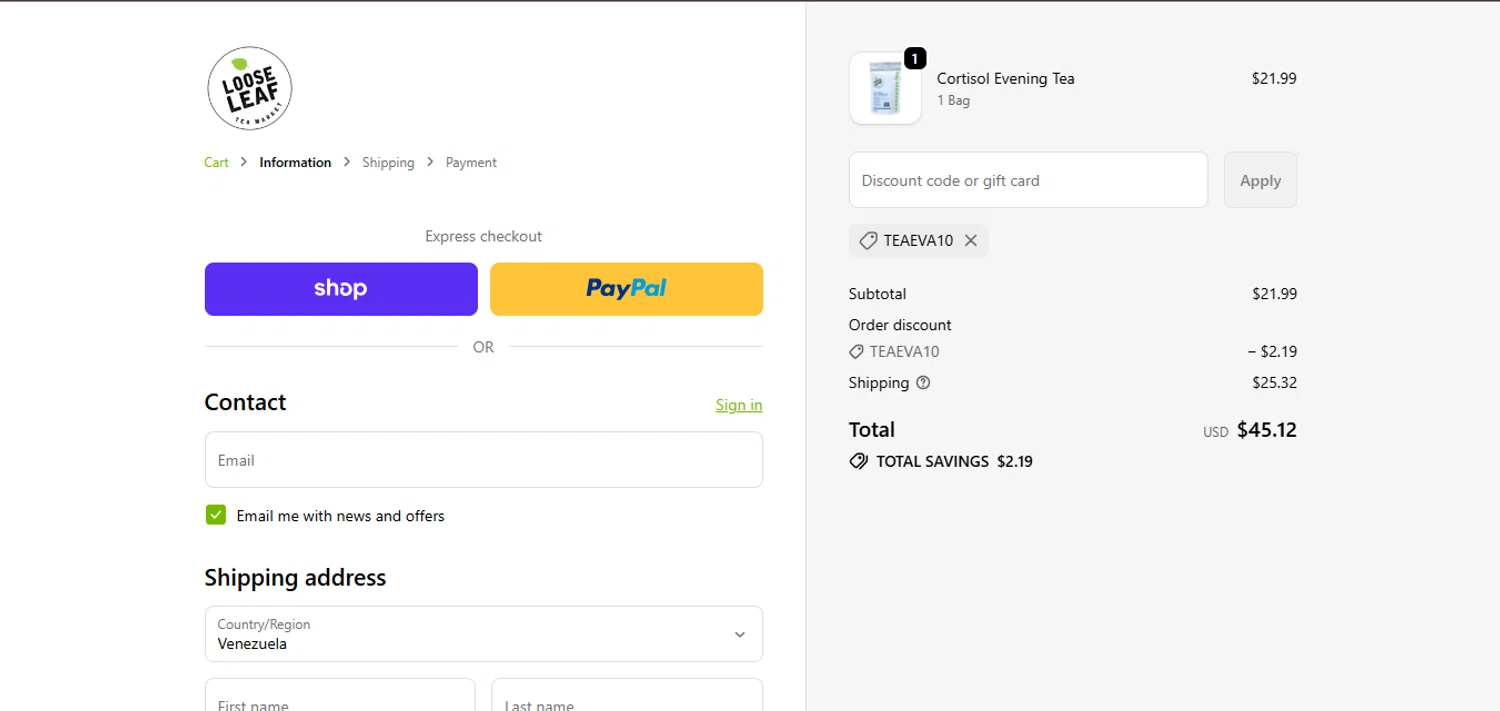Viewport: 1500px width, 711px height.
Task: Click the Total Savings tag icon
Action: coord(858,462)
